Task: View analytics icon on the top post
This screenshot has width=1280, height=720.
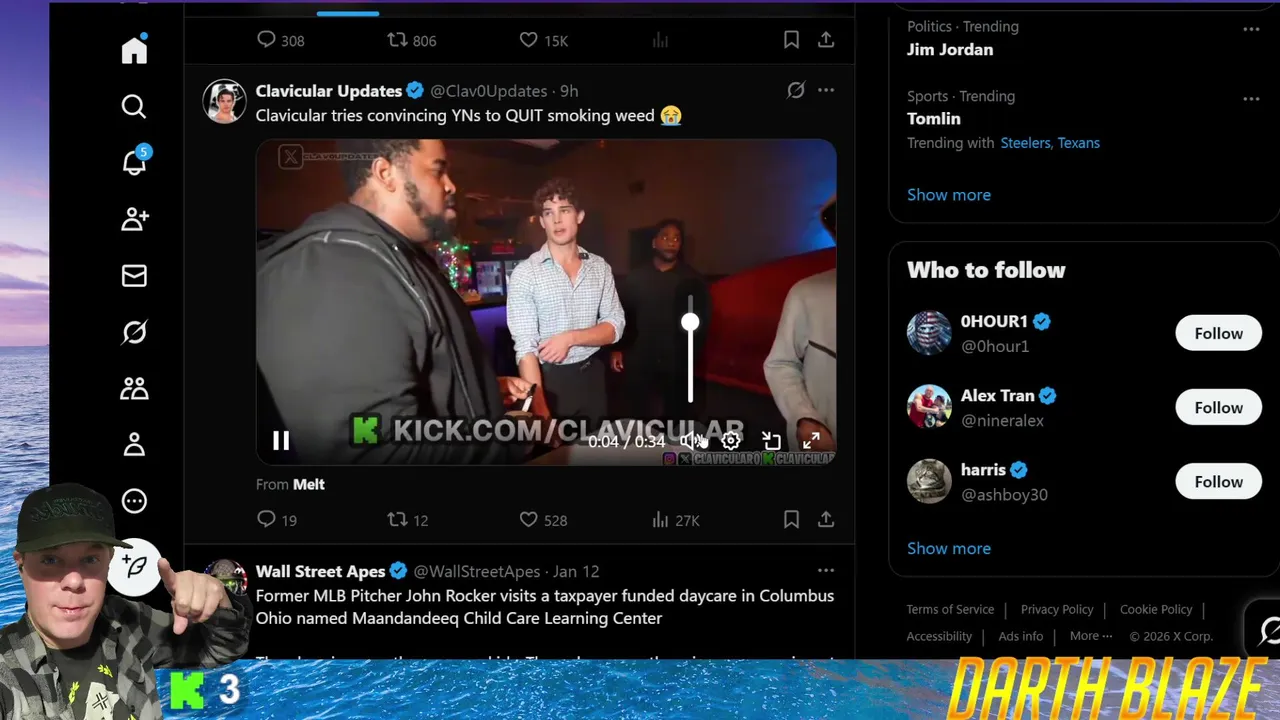Action: point(660,40)
